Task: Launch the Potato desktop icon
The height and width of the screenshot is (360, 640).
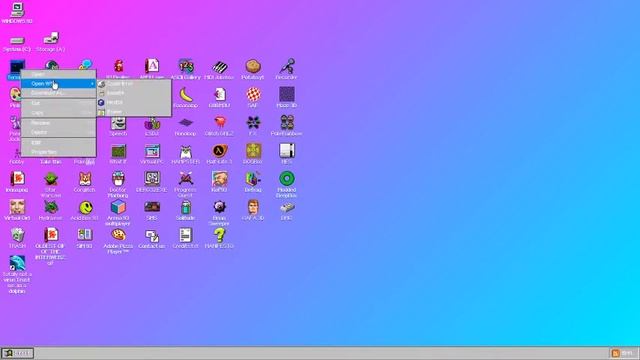Action: 253,69
